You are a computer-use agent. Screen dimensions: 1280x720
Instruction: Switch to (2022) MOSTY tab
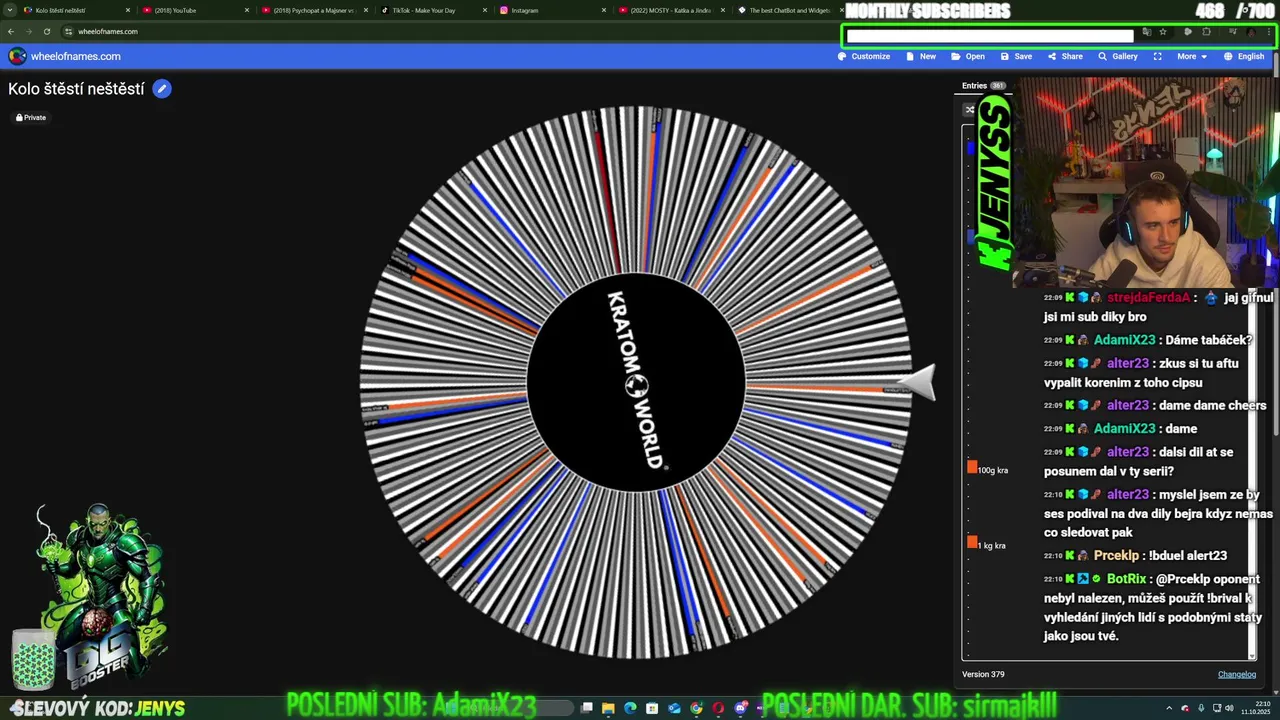(670, 10)
